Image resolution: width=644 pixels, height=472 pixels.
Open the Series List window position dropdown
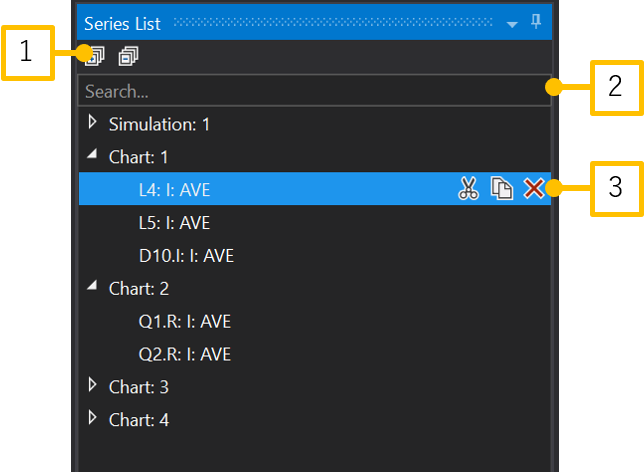click(x=512, y=23)
